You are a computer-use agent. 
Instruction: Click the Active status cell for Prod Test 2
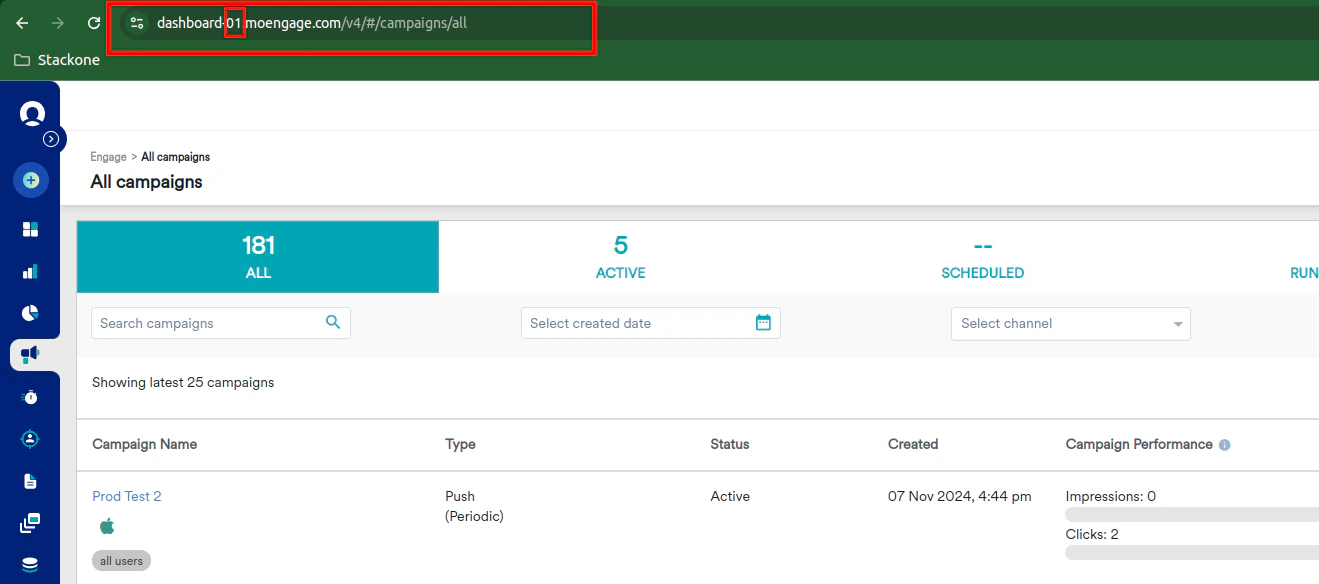coord(730,496)
